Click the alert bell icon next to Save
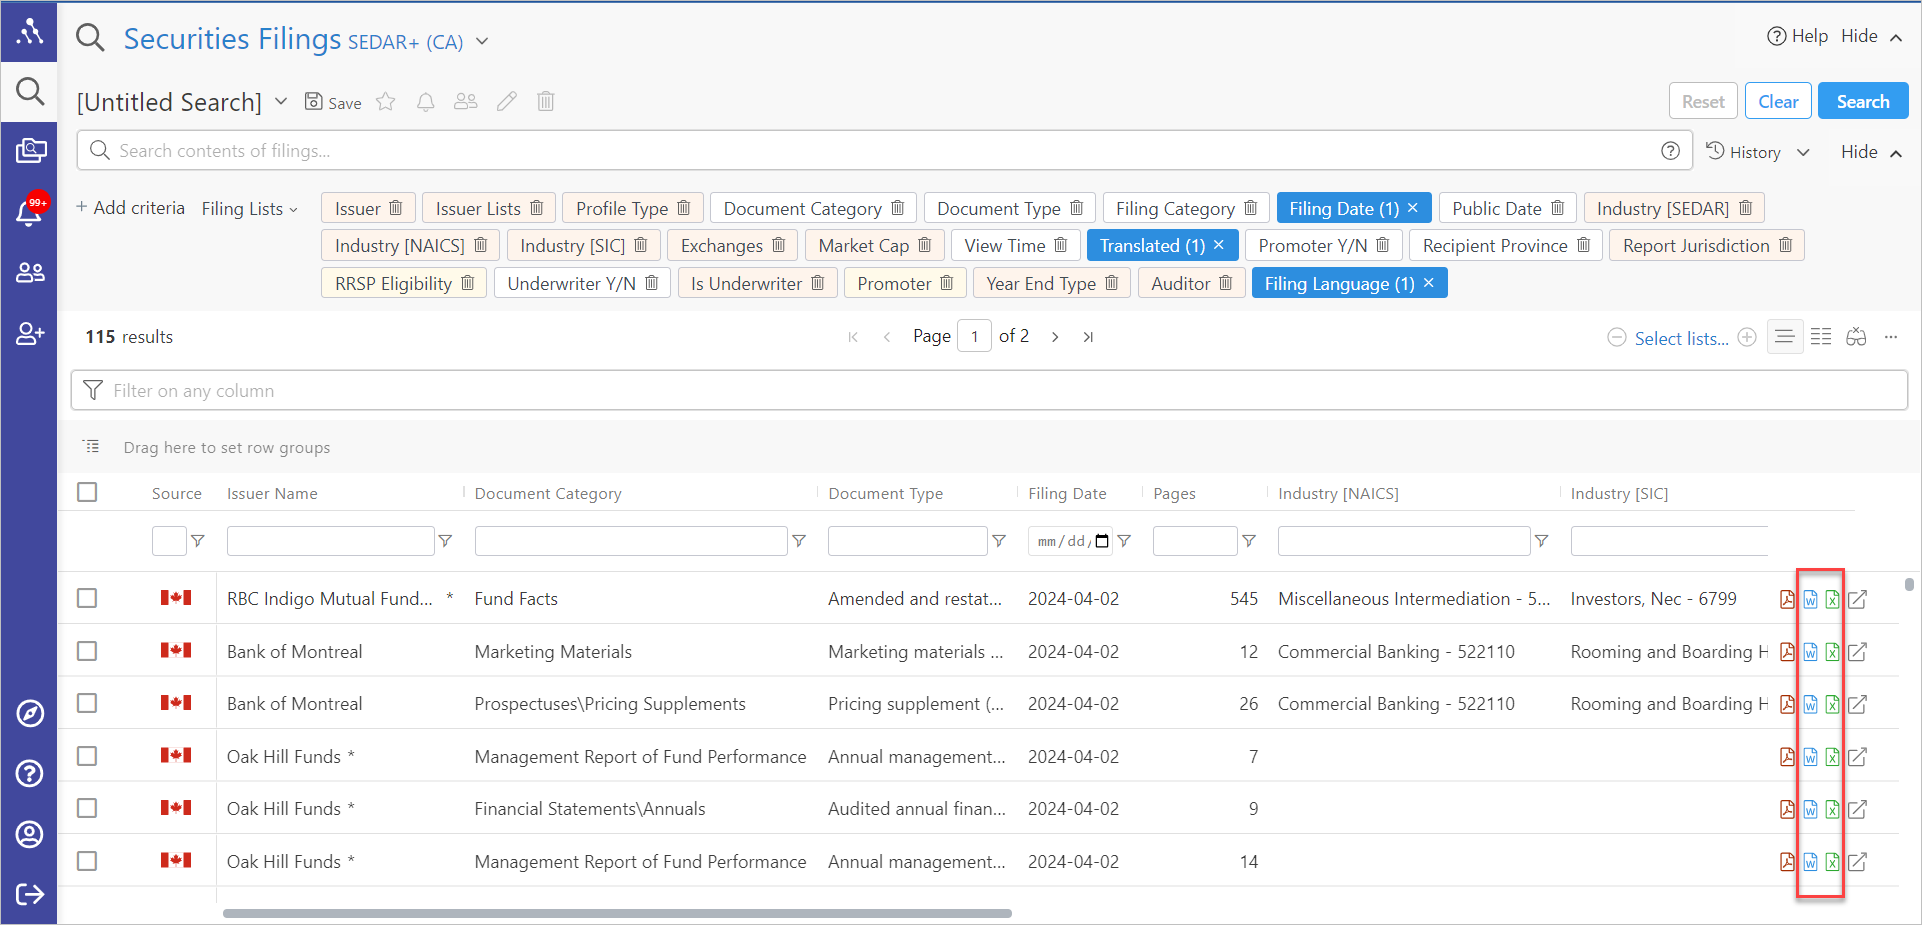The image size is (1922, 925). click(426, 102)
